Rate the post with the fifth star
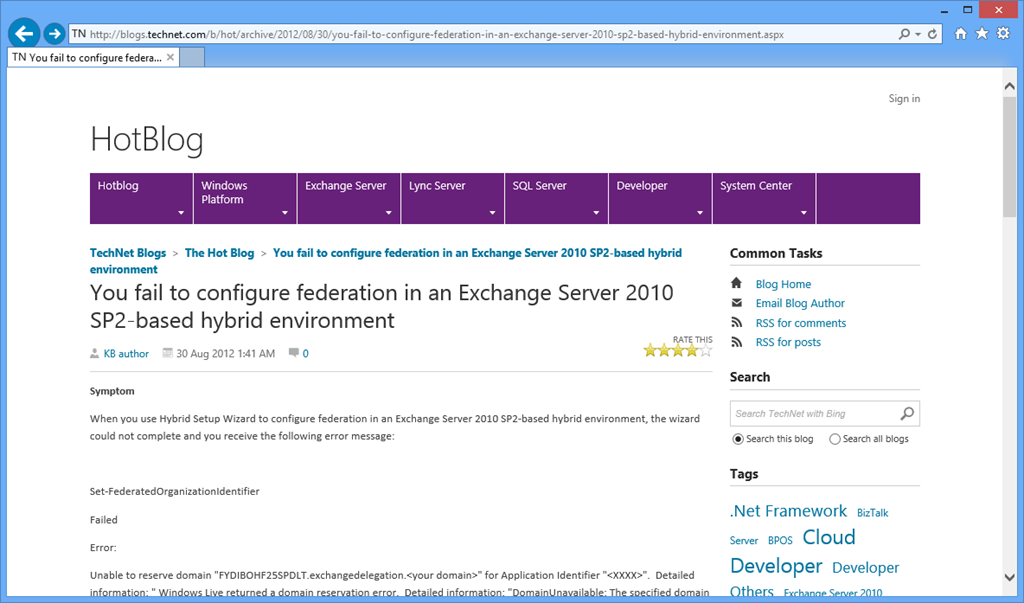 click(706, 351)
